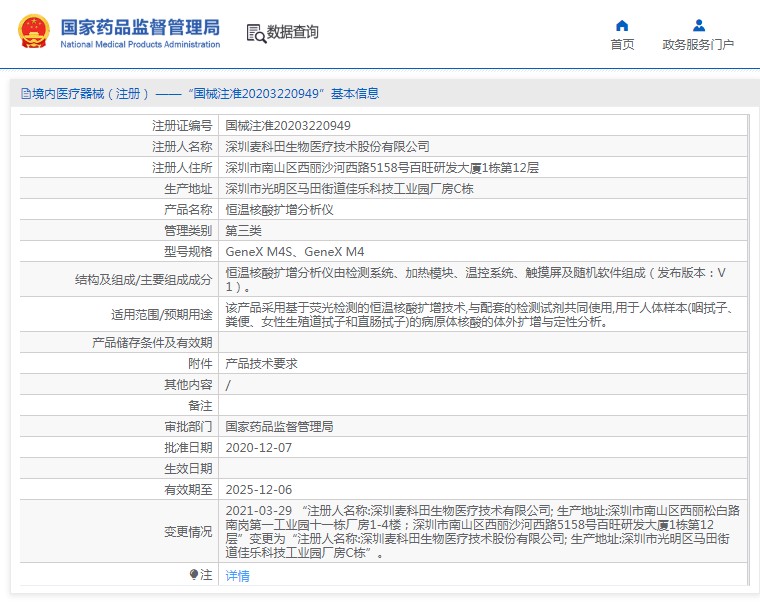760x602 pixels.
Task: Select the registration number 国械注准20203220949 cell
Action: [x=288, y=126]
